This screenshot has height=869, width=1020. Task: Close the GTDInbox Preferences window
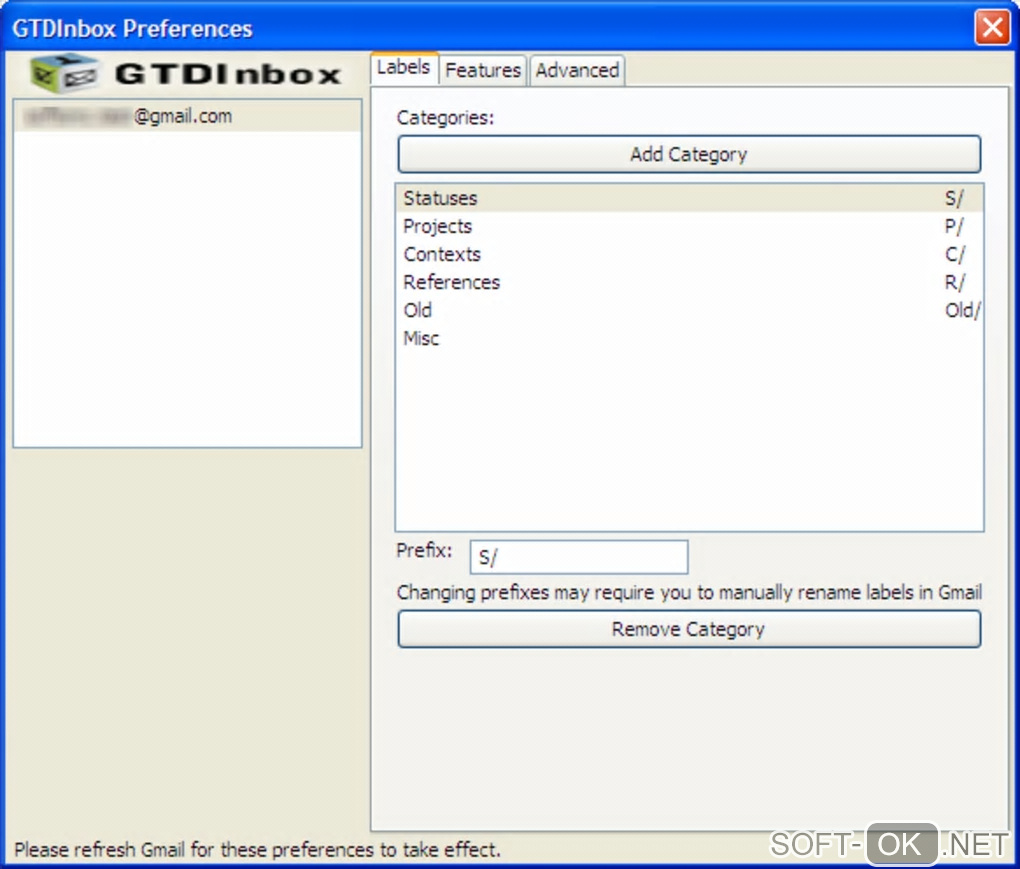991,27
